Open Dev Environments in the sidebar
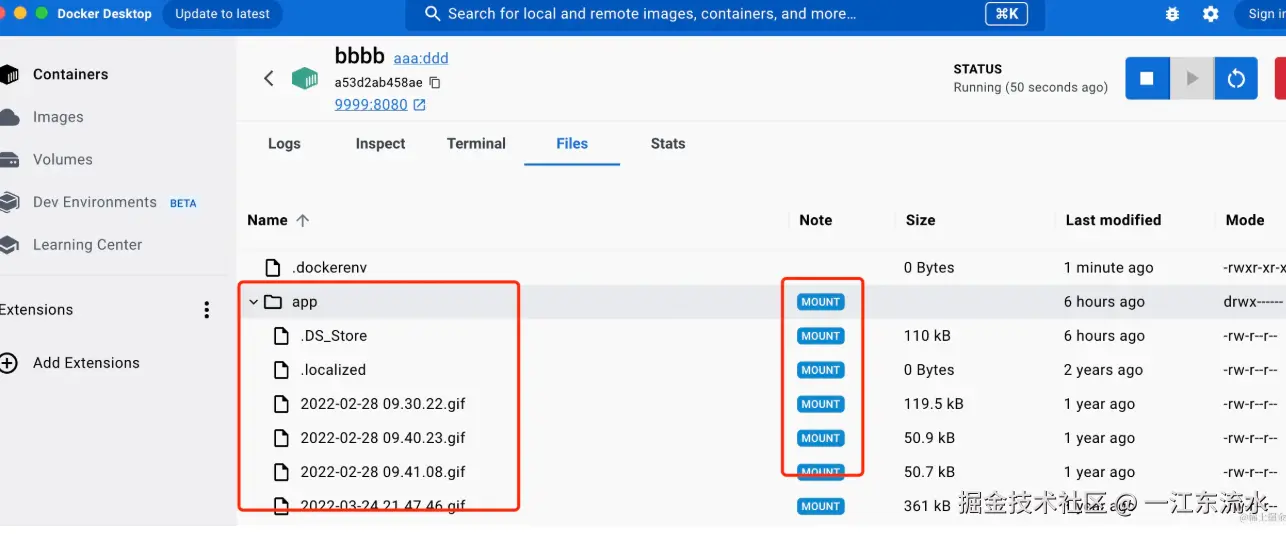The height and width of the screenshot is (534, 1286). coord(94,202)
